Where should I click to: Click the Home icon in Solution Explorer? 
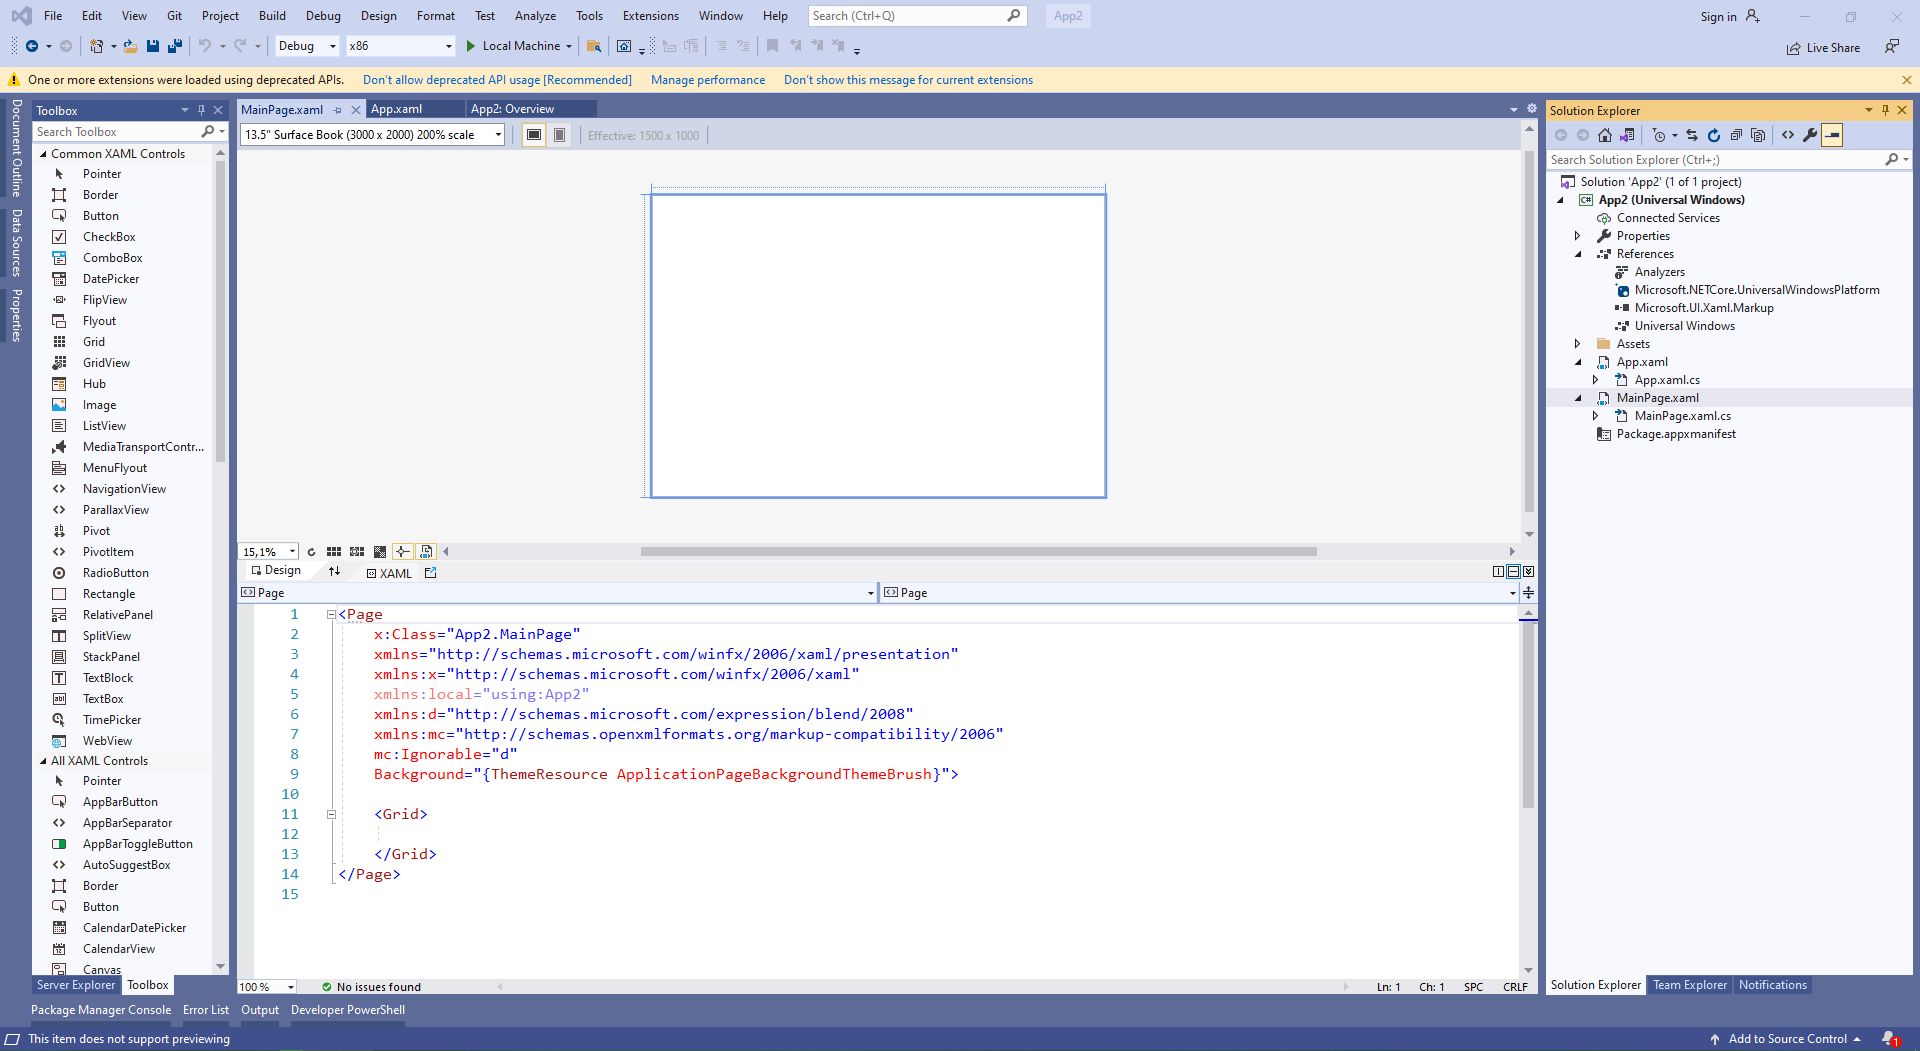1605,135
